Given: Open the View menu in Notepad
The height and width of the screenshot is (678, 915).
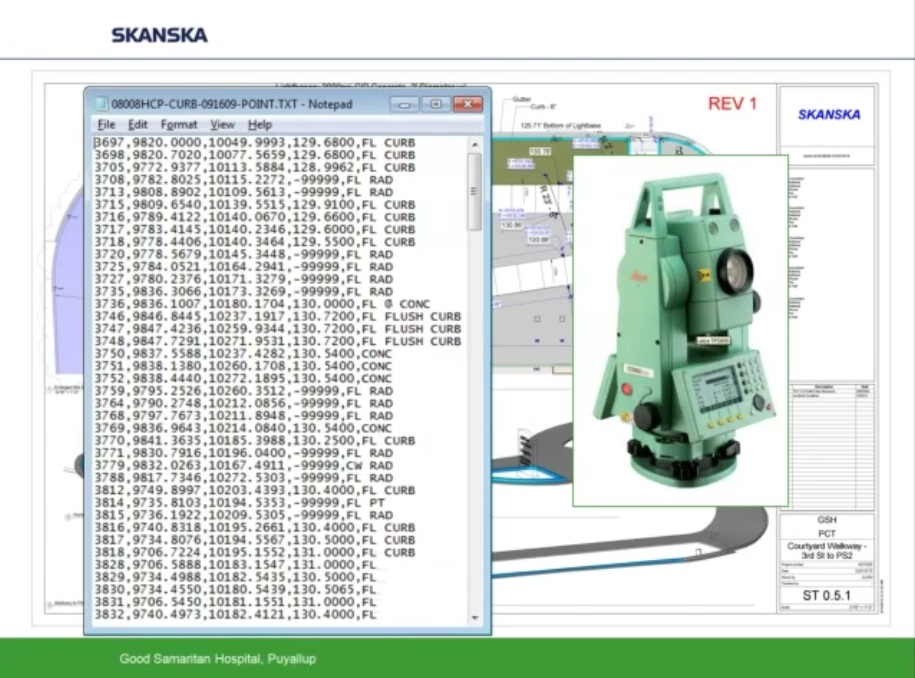Looking at the screenshot, I should pos(222,125).
